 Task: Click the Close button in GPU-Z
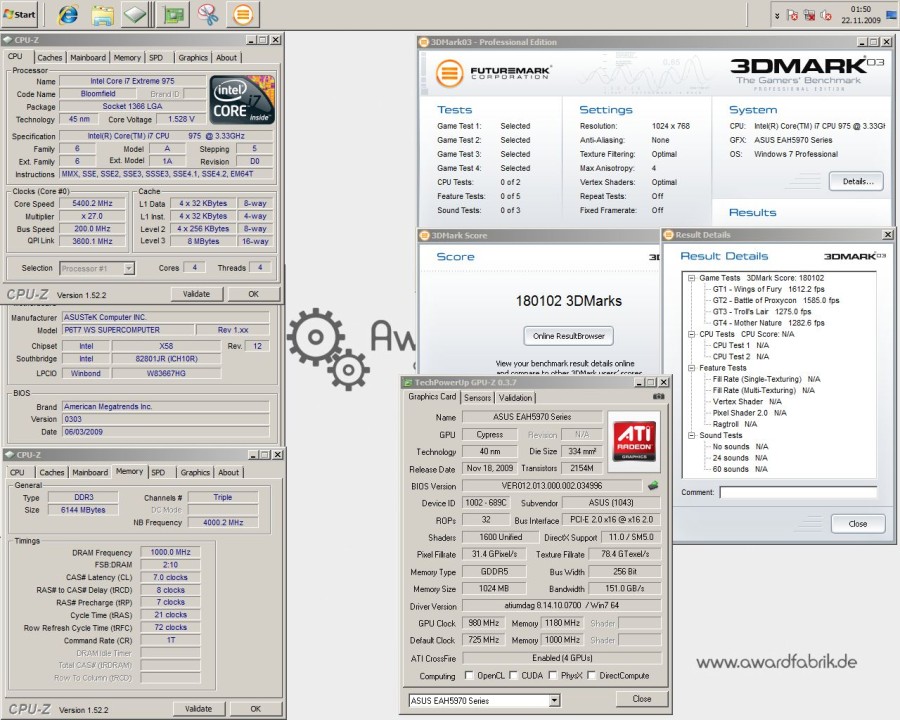pos(642,699)
